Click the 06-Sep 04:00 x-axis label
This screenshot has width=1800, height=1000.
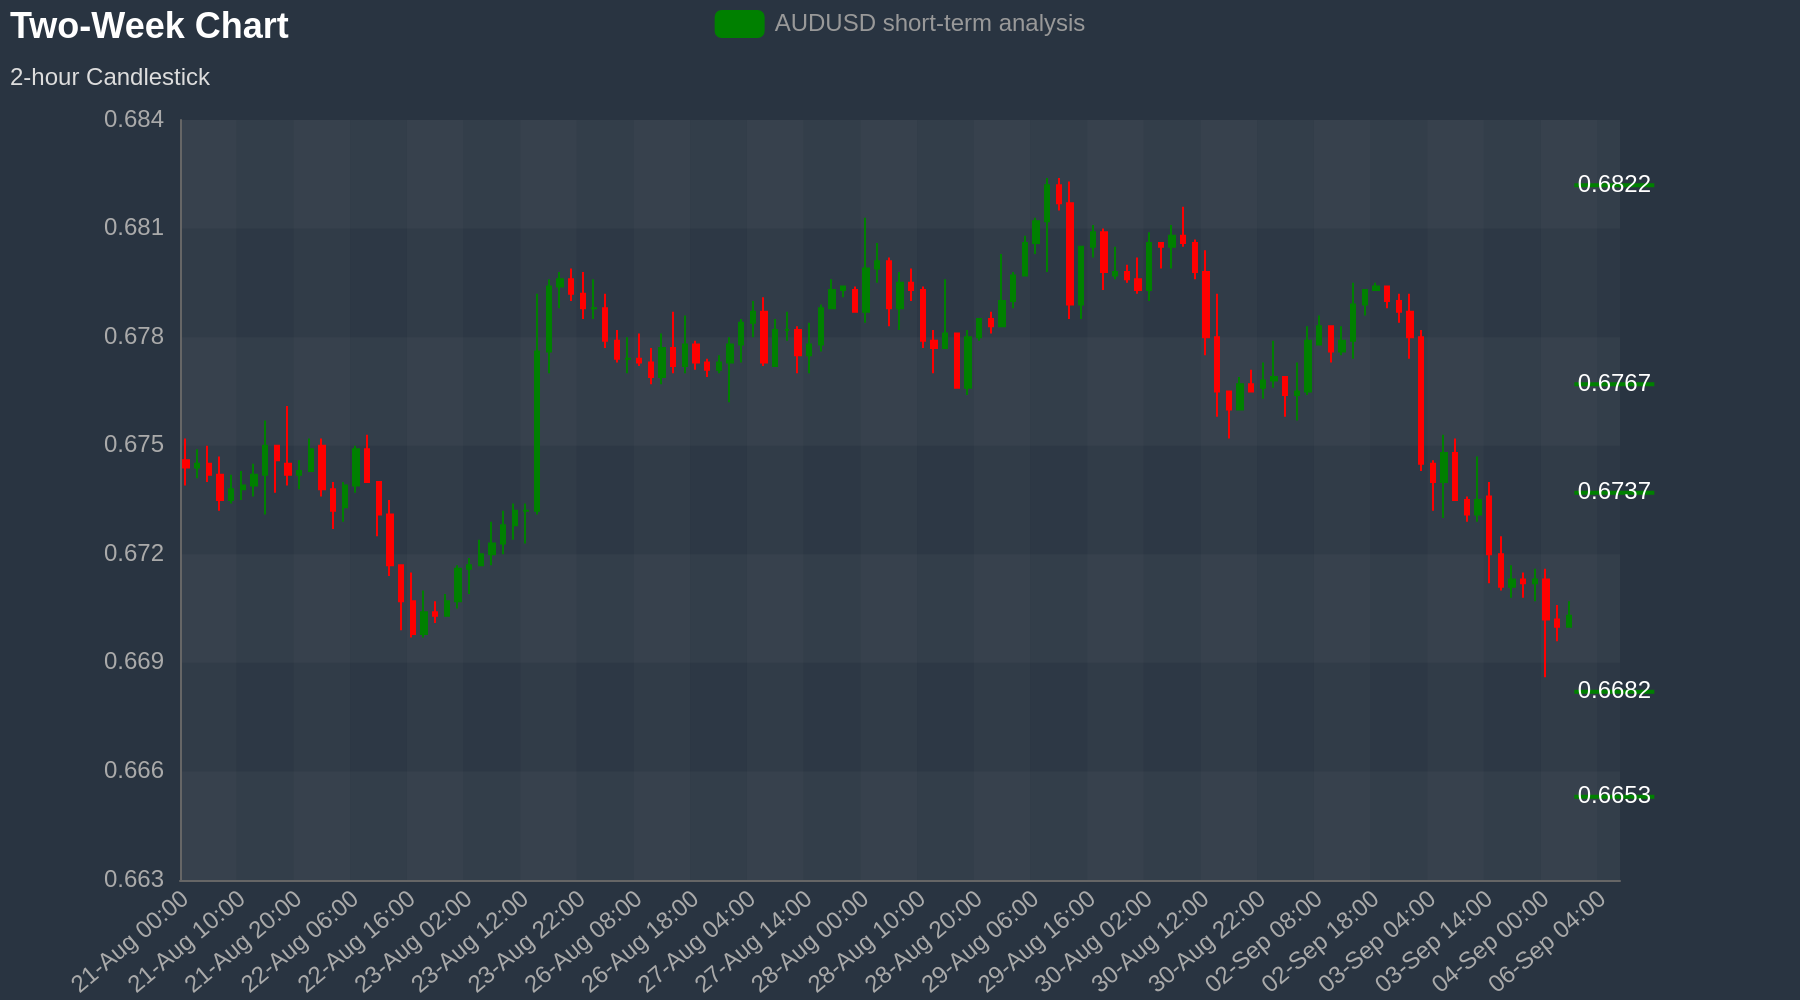1547,941
